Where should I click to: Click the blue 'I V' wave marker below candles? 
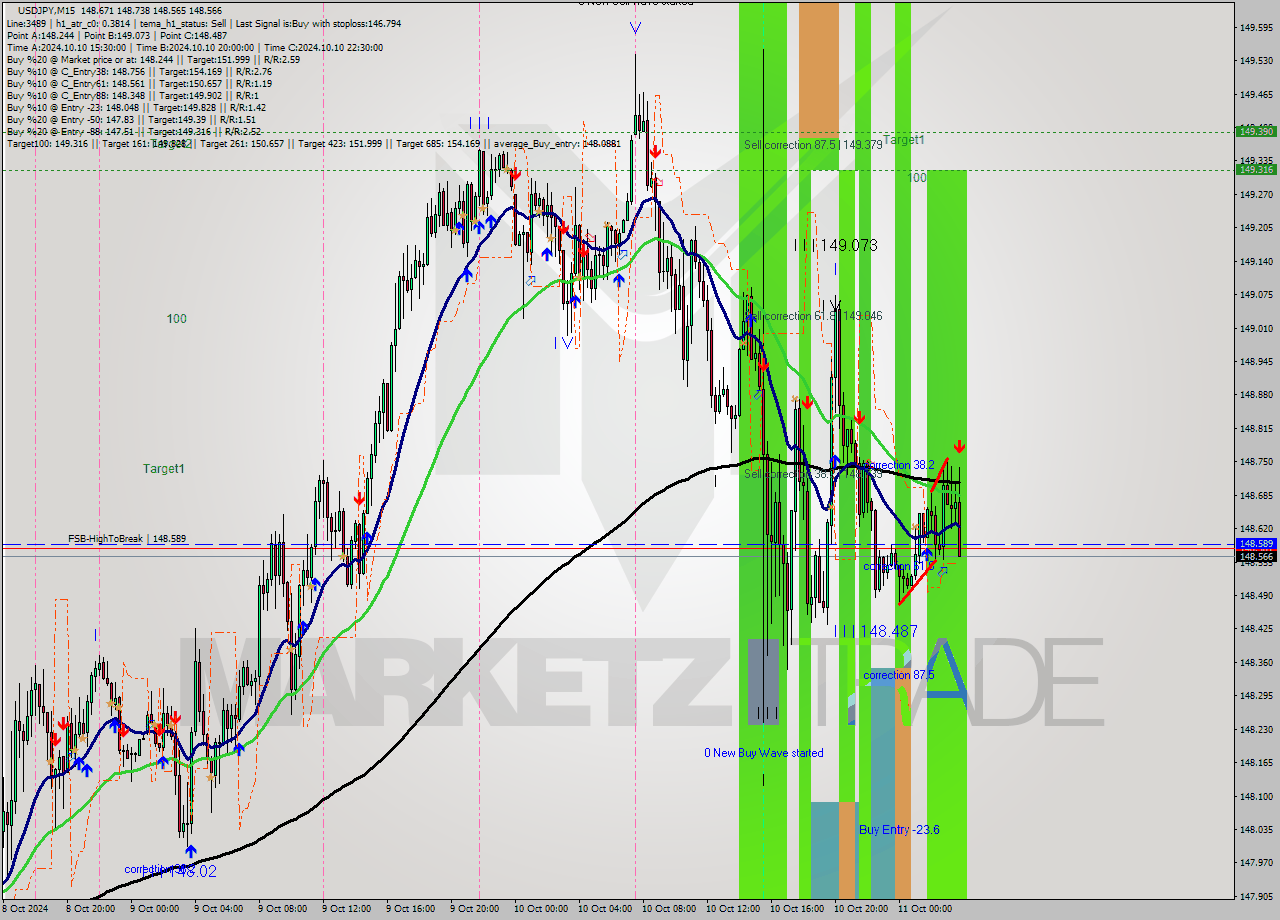tap(564, 343)
